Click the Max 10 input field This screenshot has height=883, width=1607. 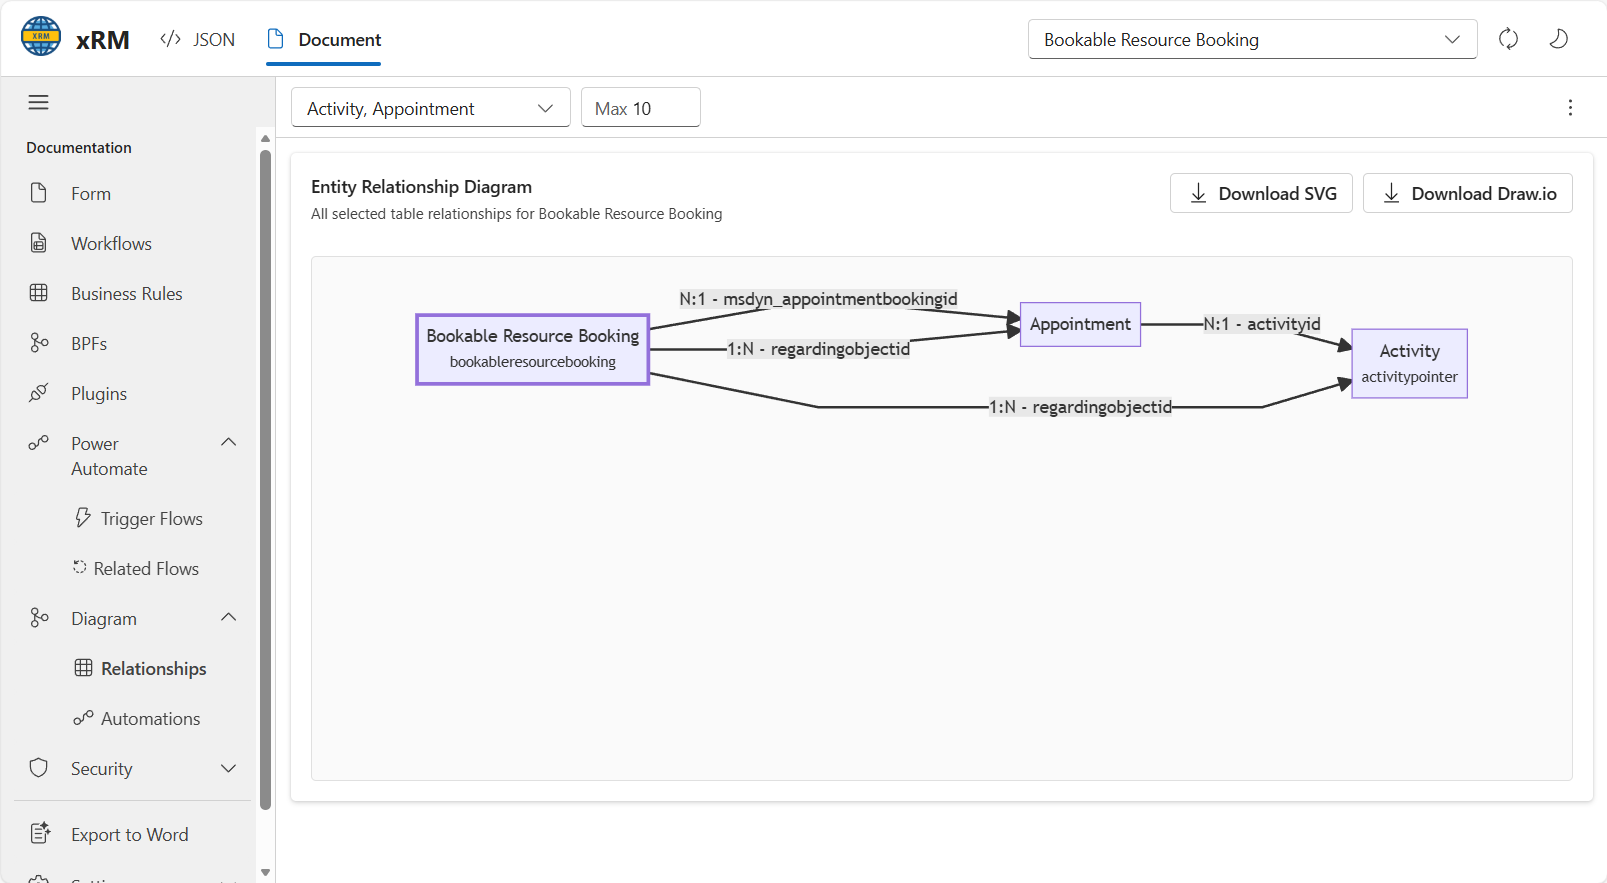click(640, 108)
